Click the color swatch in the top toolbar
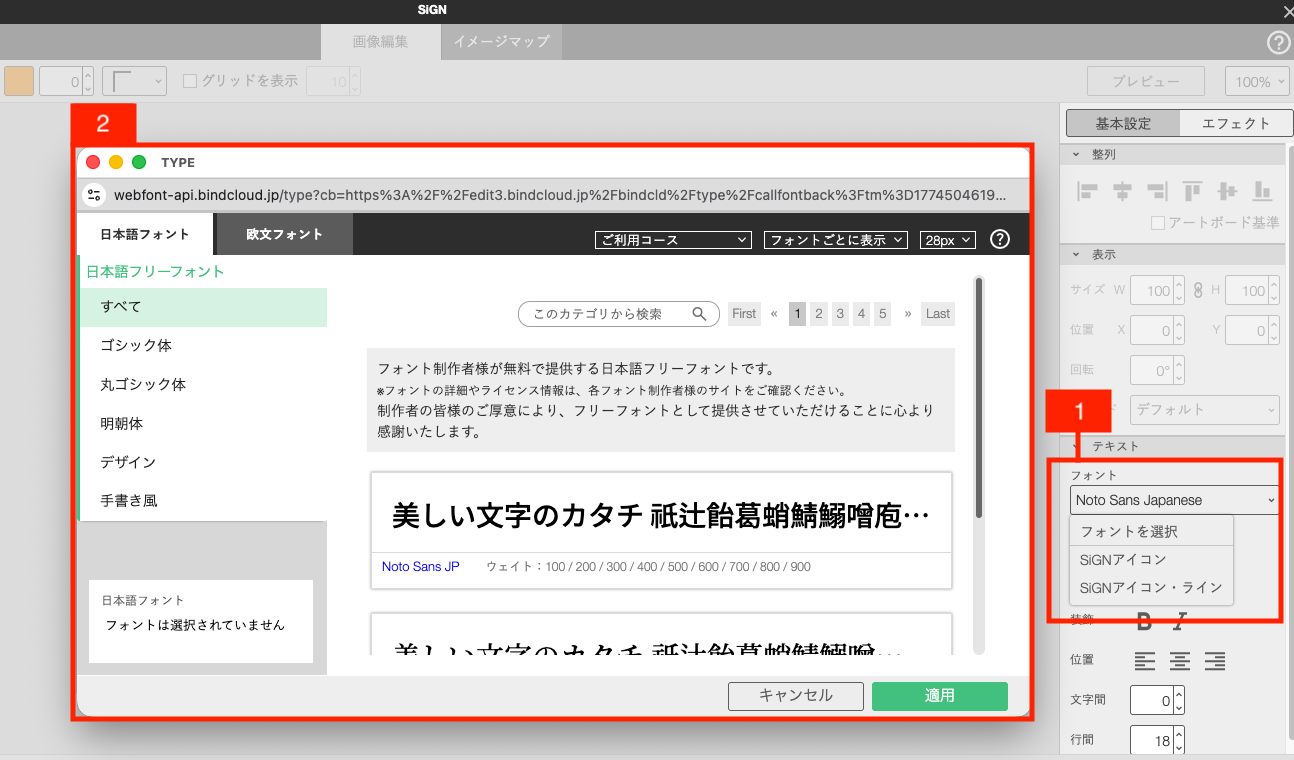Image resolution: width=1294 pixels, height=760 pixels. [18, 80]
